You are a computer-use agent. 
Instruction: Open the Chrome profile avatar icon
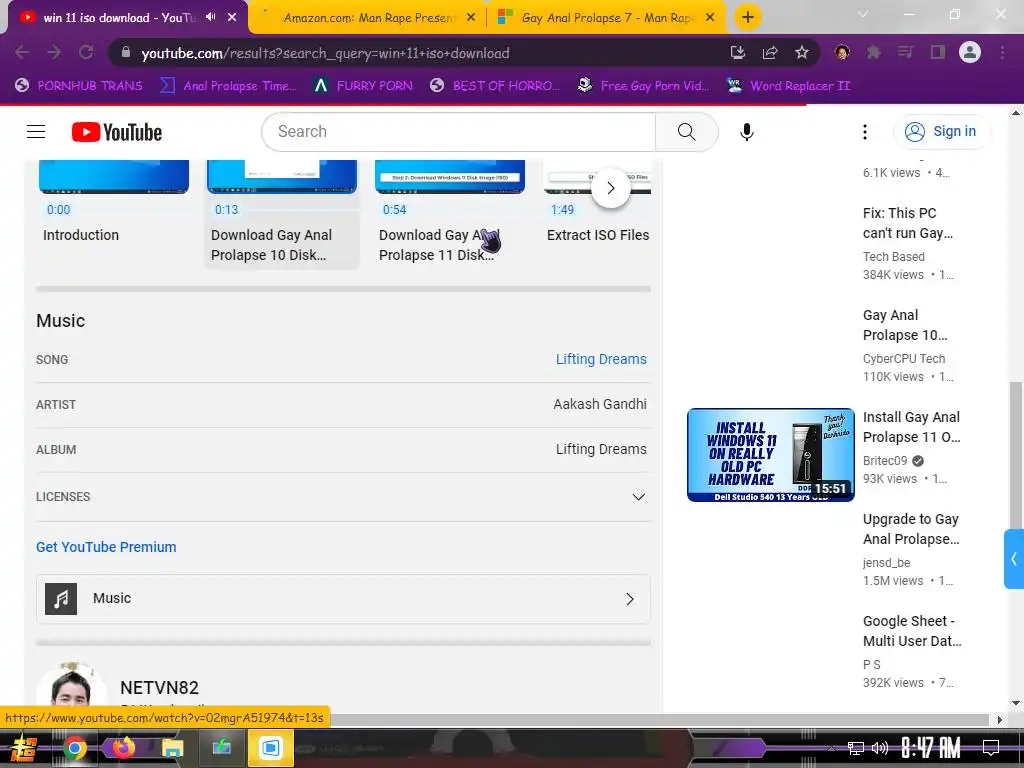970,52
